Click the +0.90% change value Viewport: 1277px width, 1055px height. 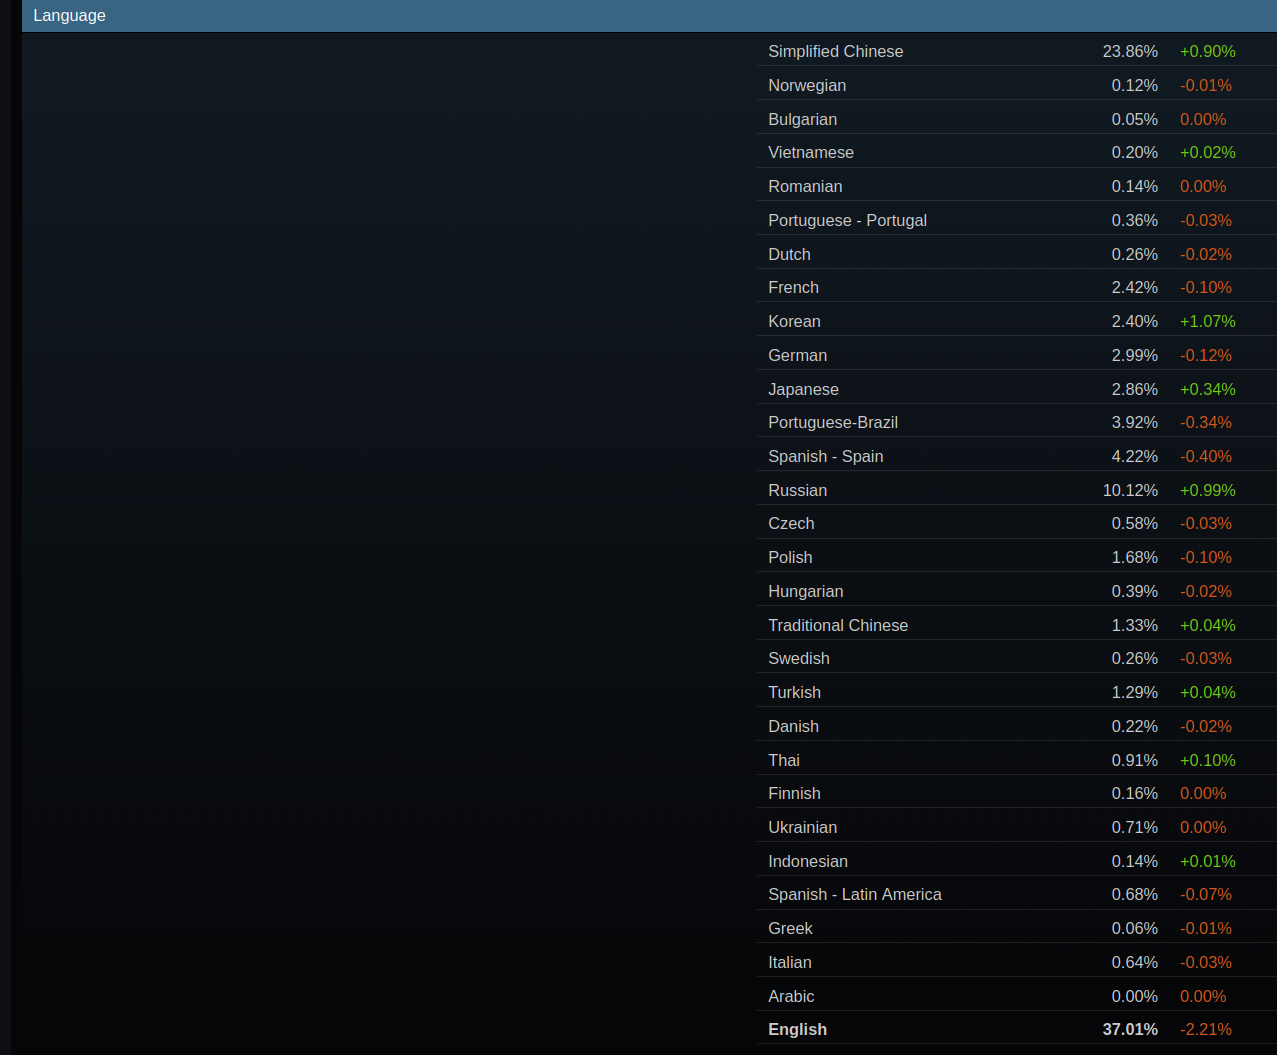click(1207, 51)
